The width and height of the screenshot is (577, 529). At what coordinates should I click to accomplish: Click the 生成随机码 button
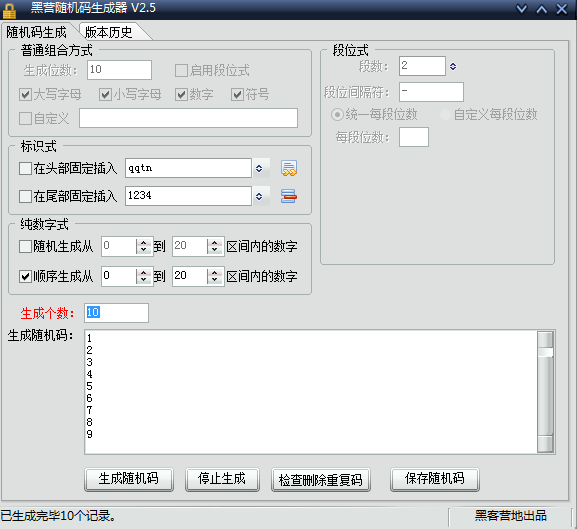point(129,479)
